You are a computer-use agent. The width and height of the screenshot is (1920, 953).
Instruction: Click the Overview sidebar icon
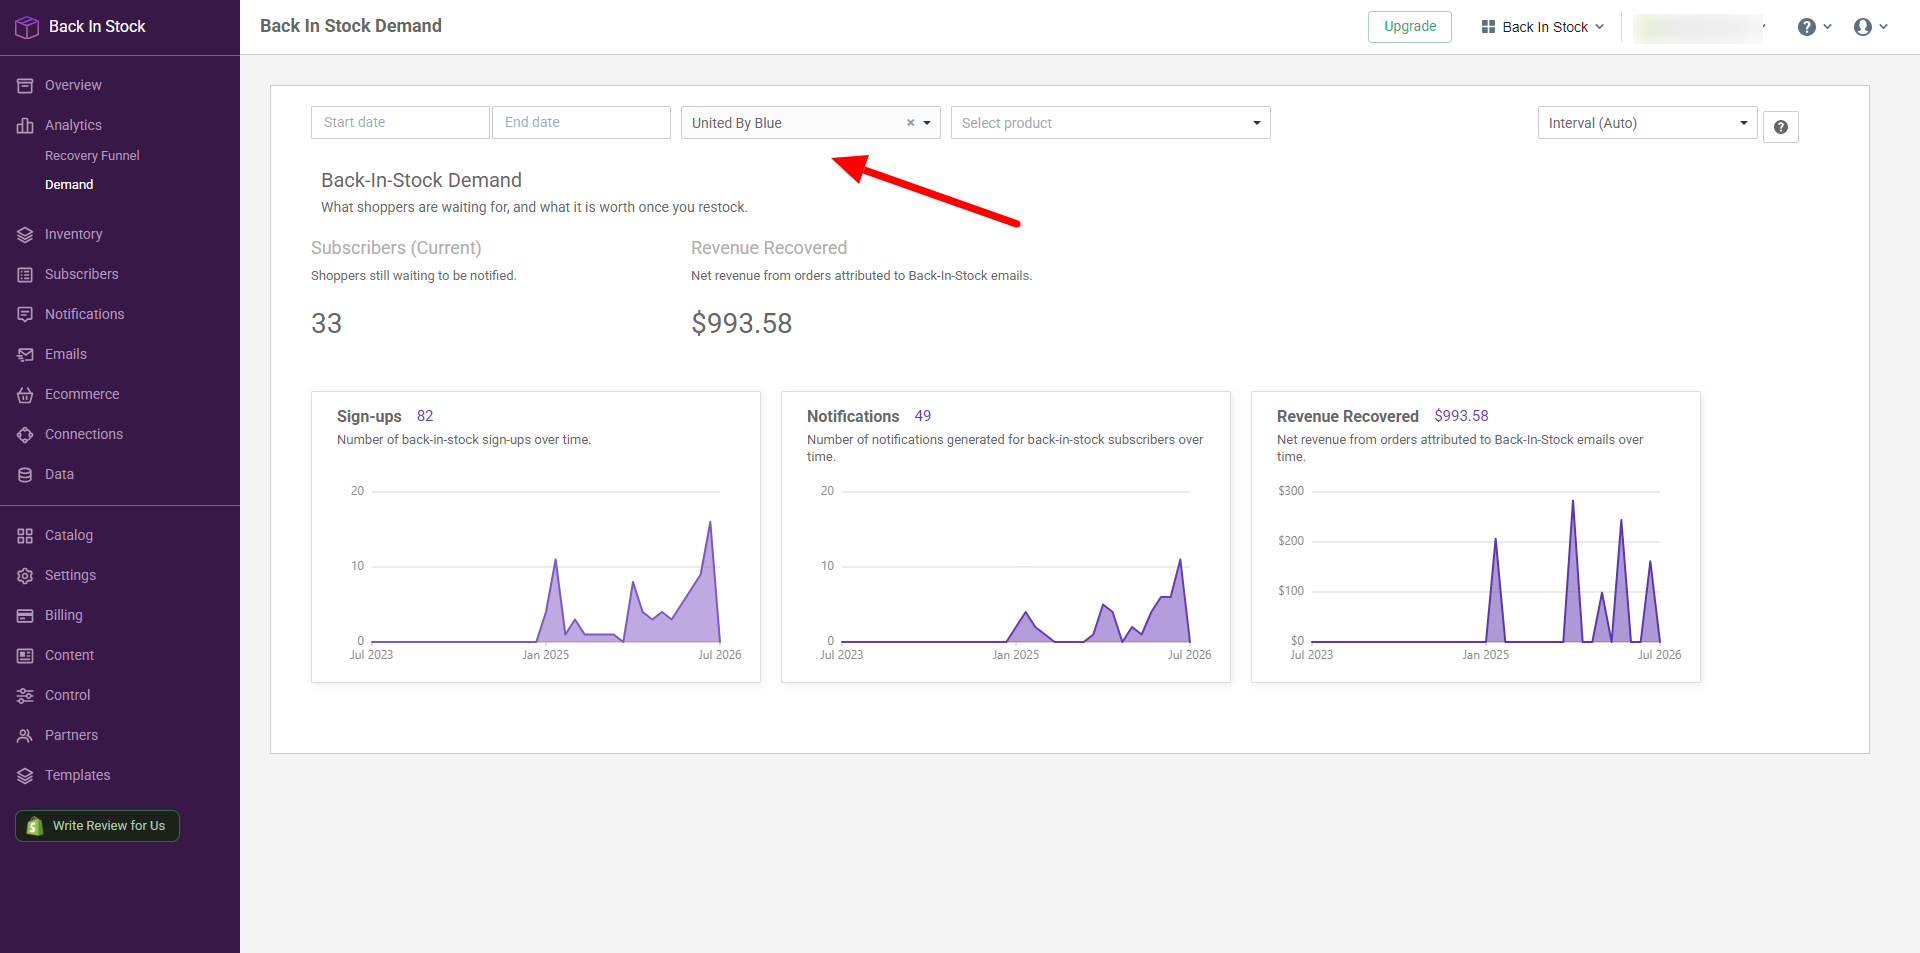pos(25,86)
